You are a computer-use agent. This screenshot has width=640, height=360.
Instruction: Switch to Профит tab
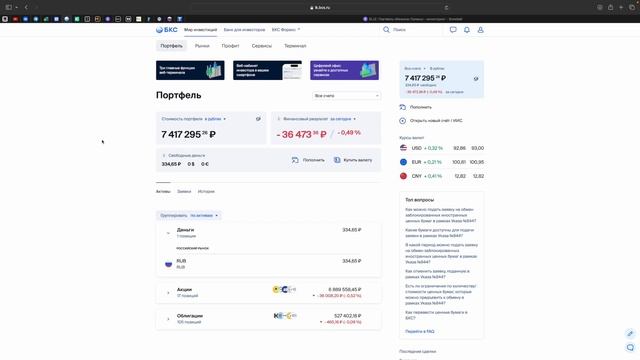click(230, 46)
